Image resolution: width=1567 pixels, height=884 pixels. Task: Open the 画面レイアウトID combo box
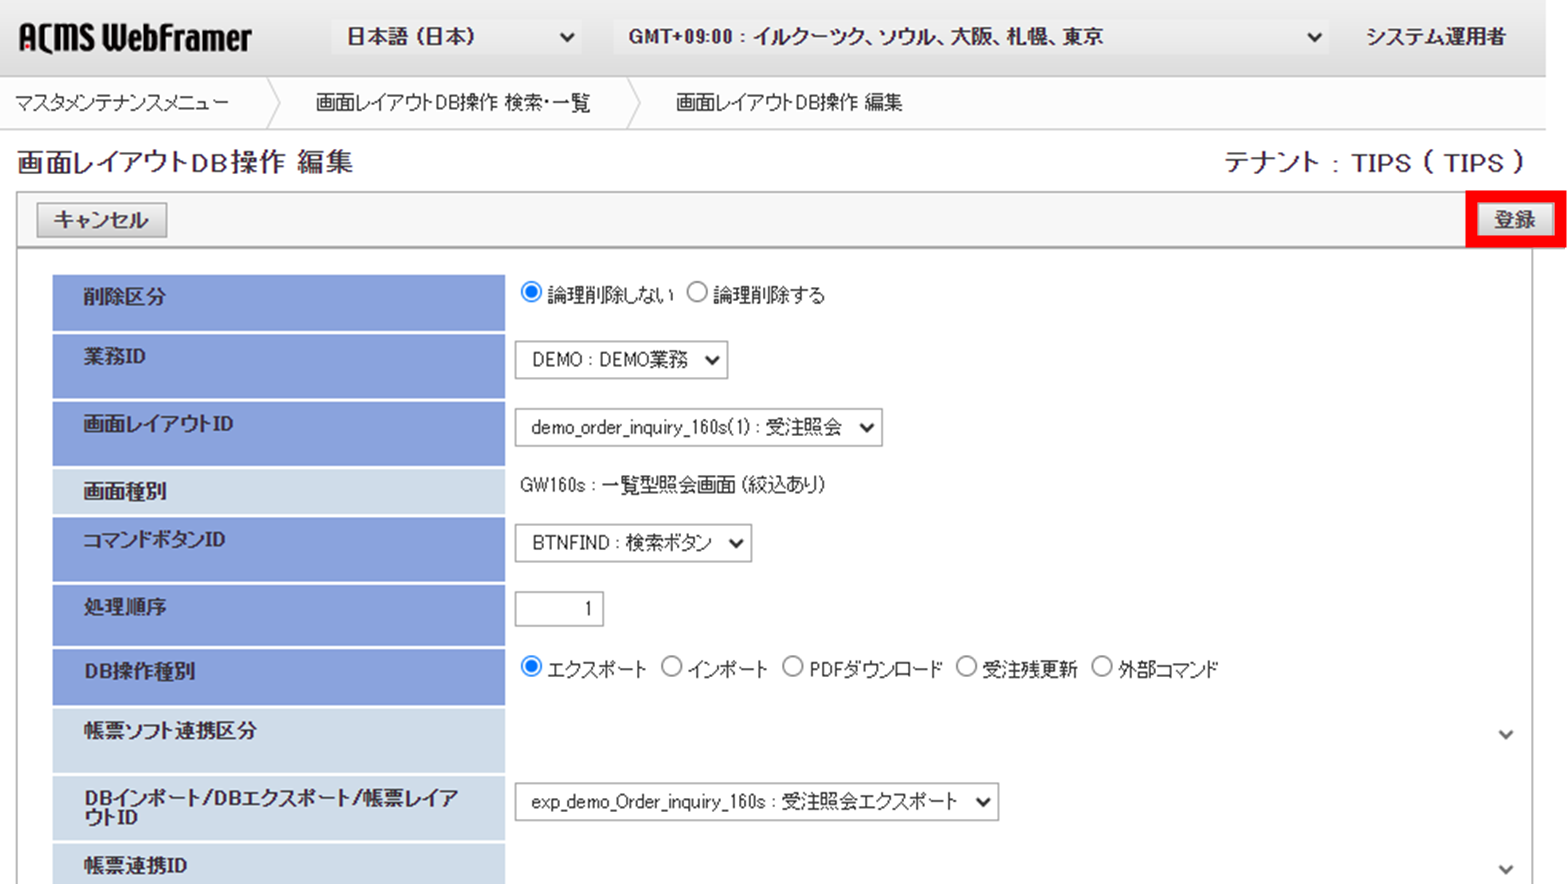pyautogui.click(x=698, y=427)
